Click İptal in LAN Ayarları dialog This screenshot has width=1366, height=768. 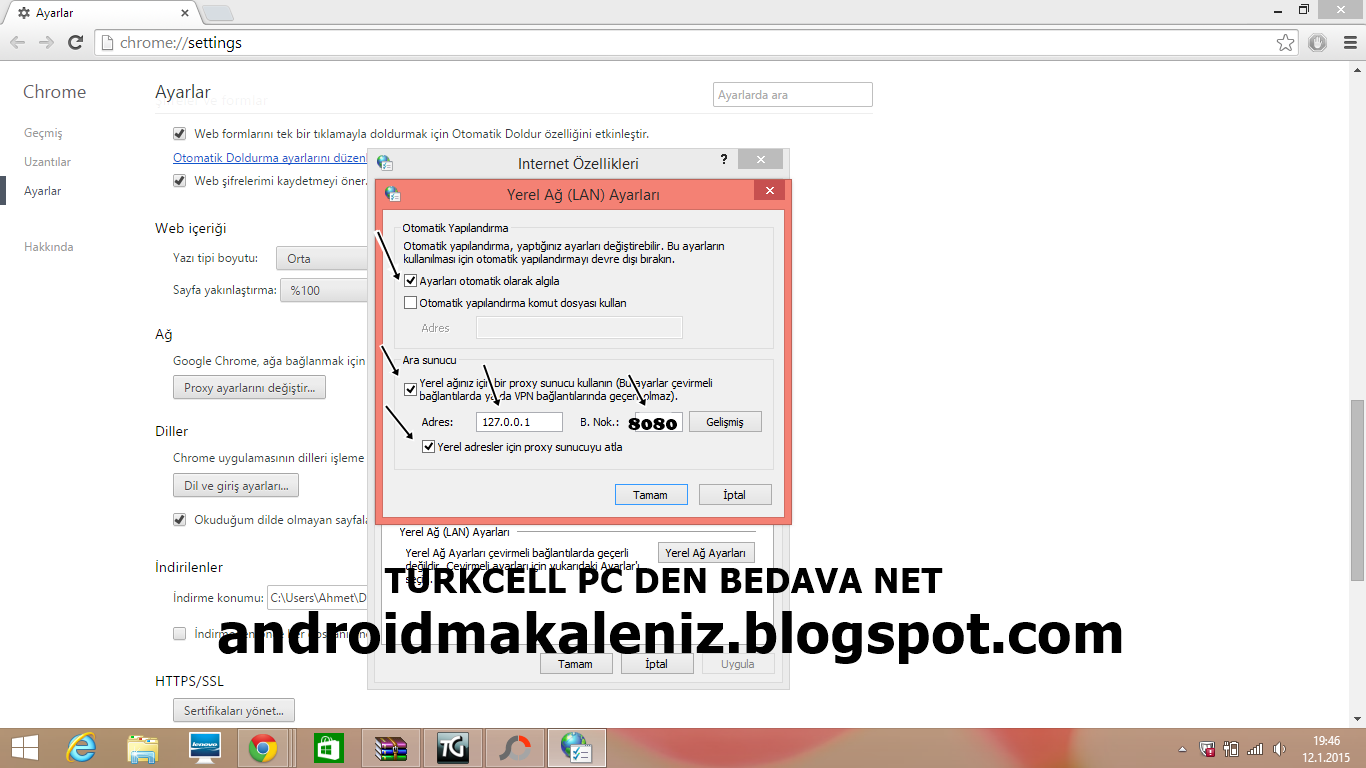coord(735,495)
